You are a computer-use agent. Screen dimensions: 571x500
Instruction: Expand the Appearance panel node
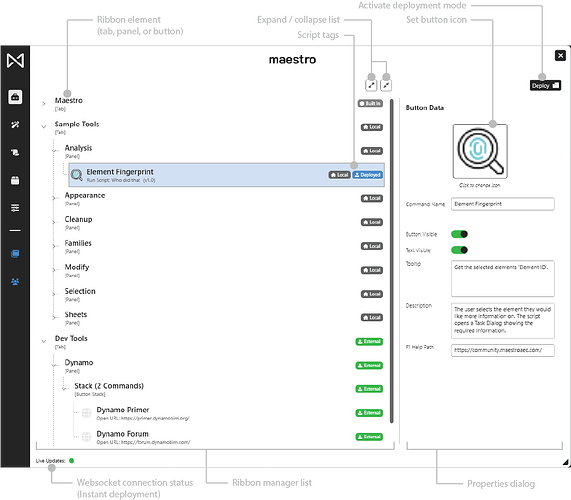click(55, 198)
